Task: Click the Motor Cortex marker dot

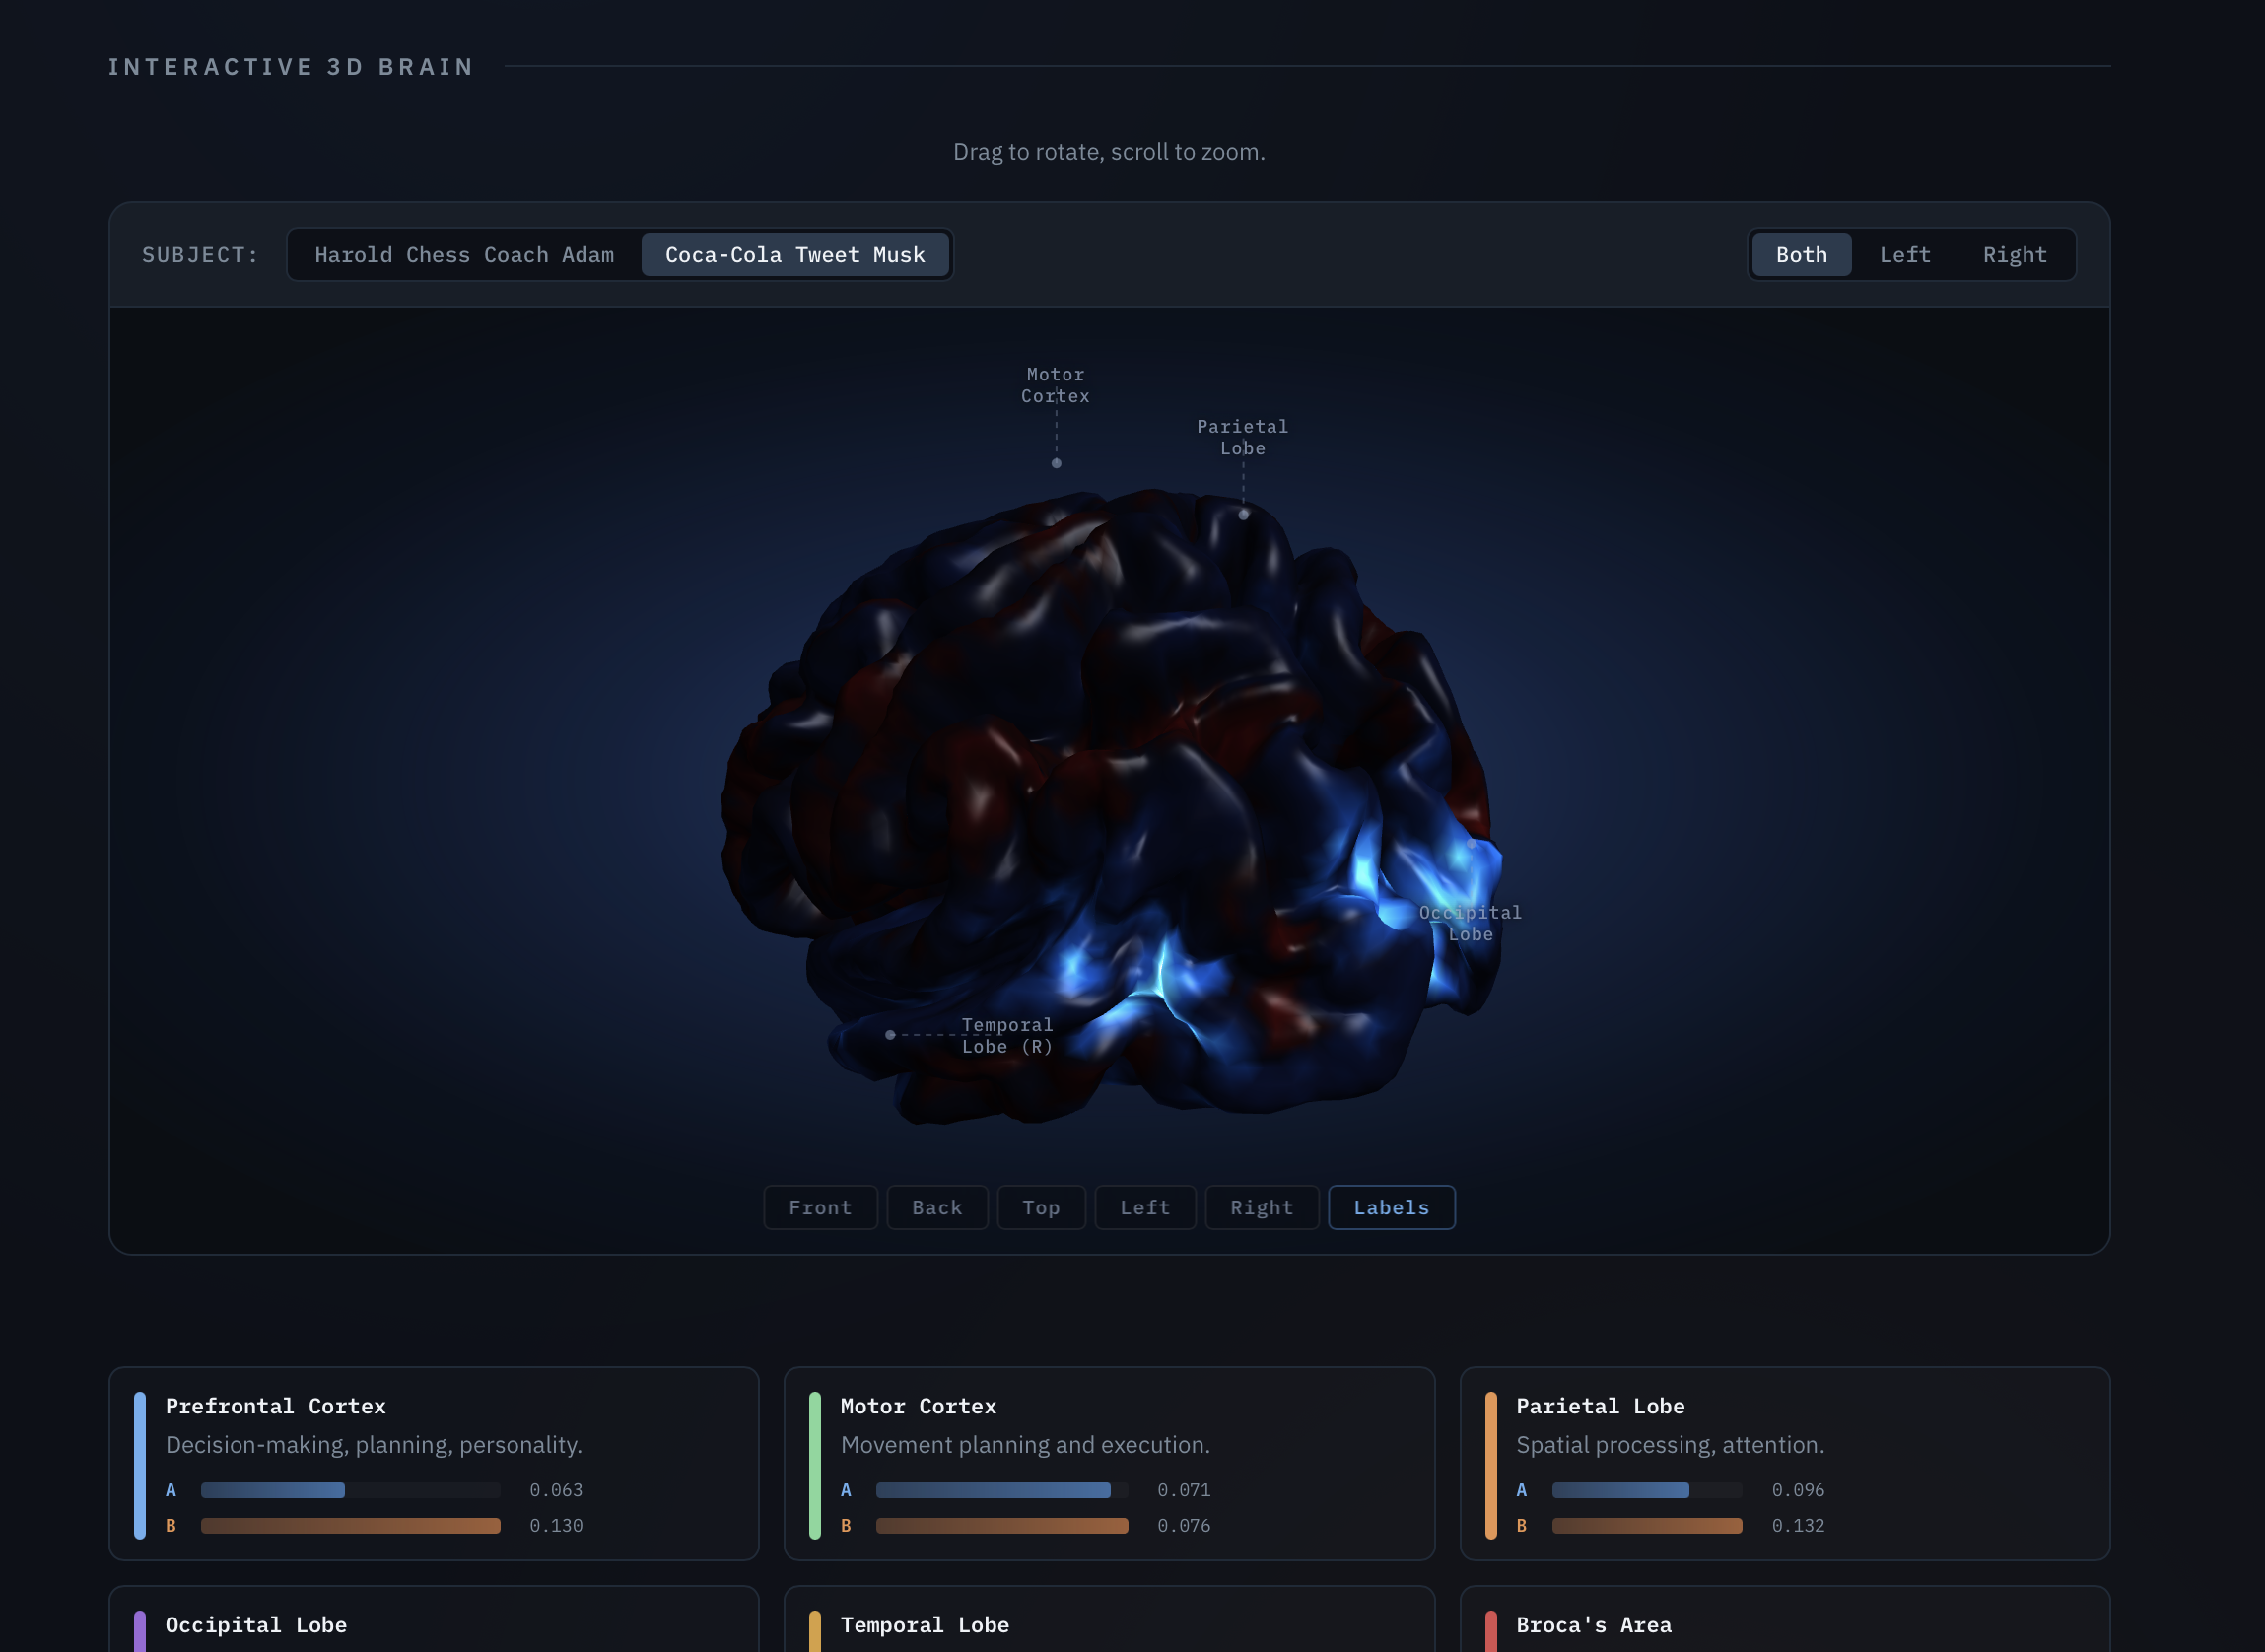Action: [x=1056, y=464]
